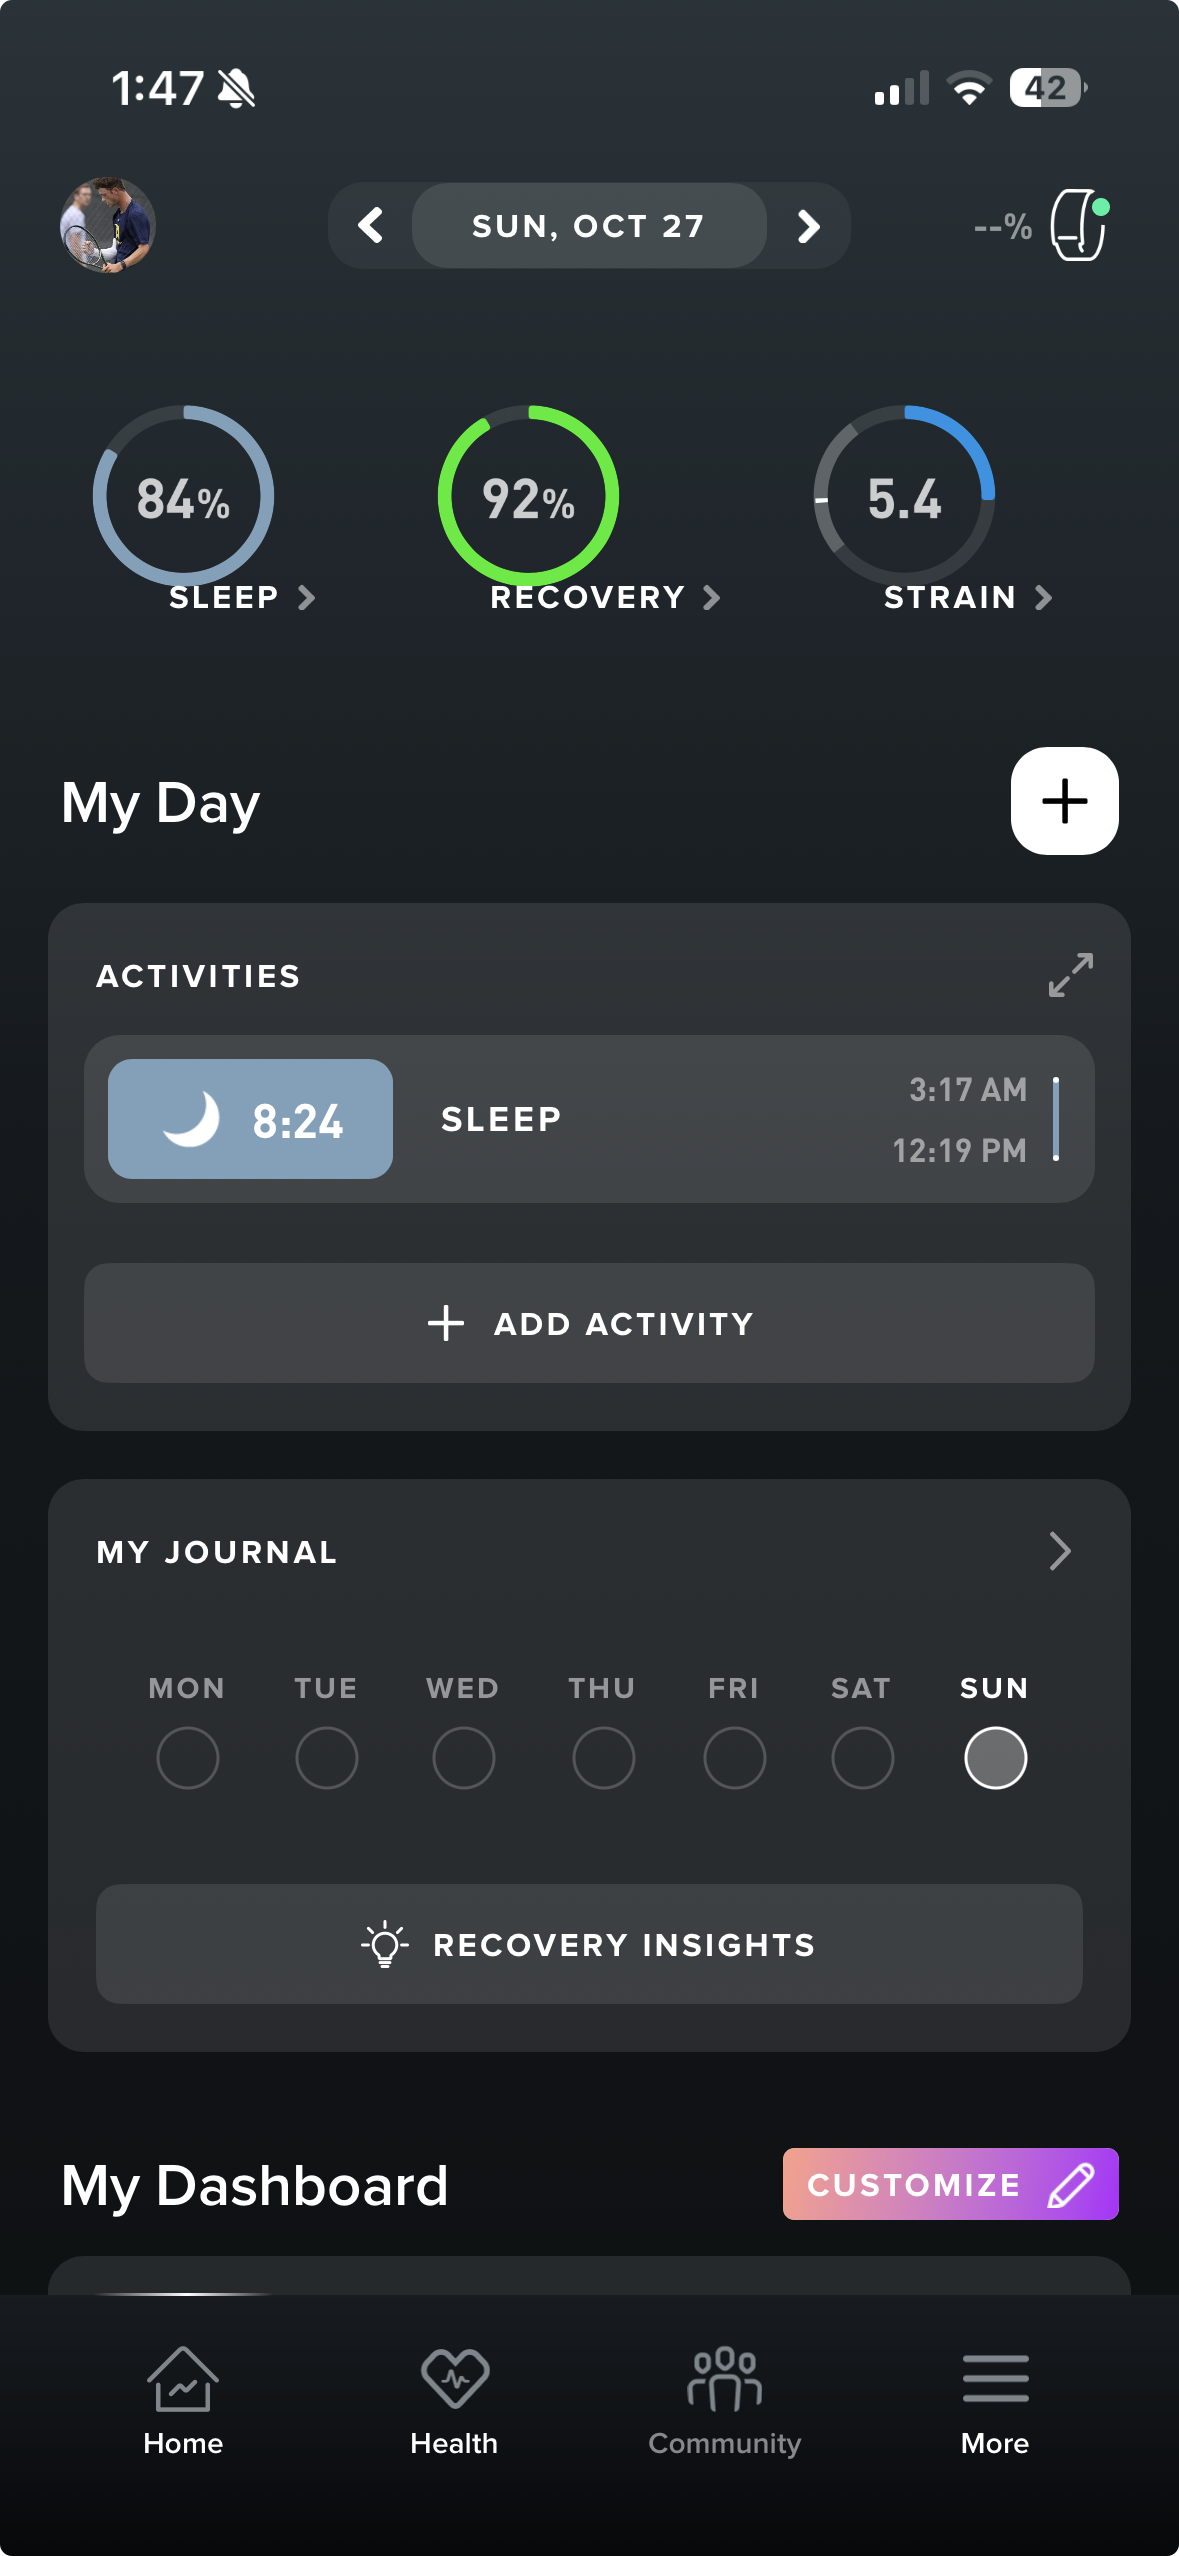Expand the Activities card with arrows icon
This screenshot has width=1179, height=2556.
tap(1070, 975)
